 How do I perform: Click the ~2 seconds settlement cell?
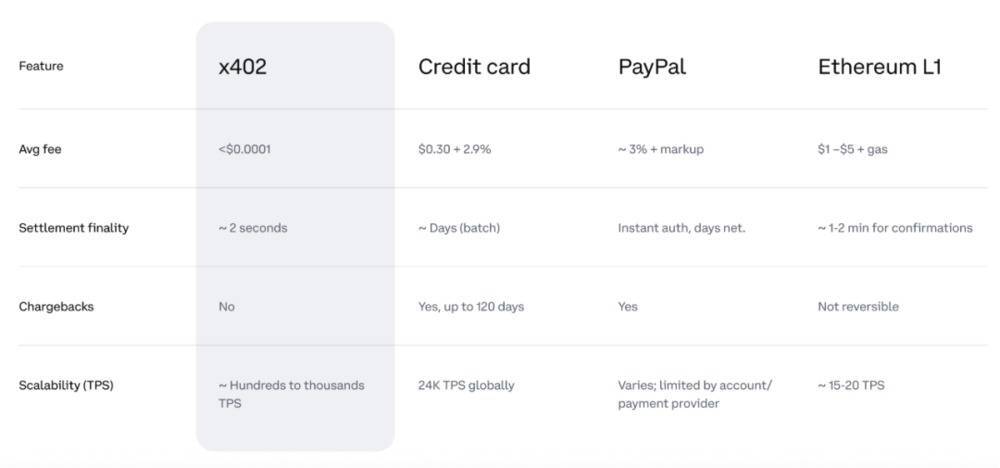253,228
